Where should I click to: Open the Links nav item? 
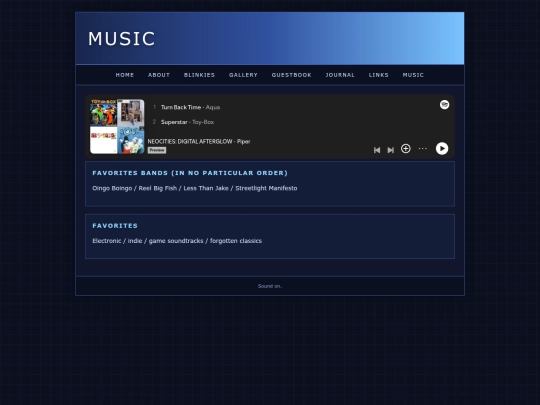click(x=379, y=75)
